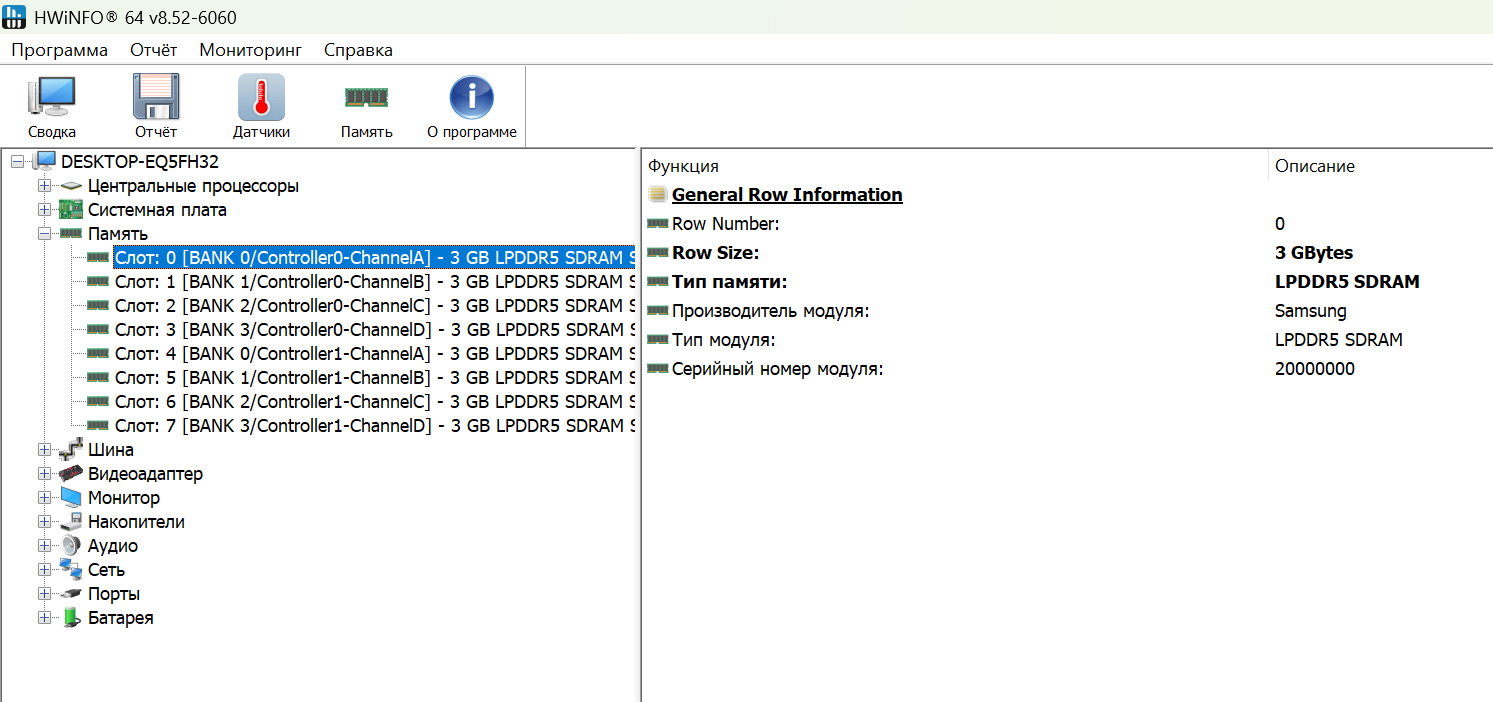Open the Программа menu
1493x702 pixels.
60,50
